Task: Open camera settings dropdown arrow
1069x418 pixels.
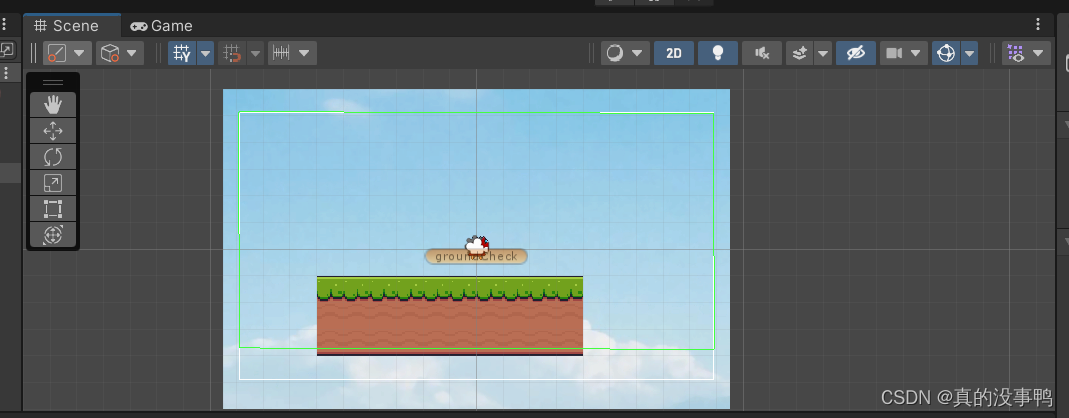Action: pyautogui.click(x=916, y=53)
